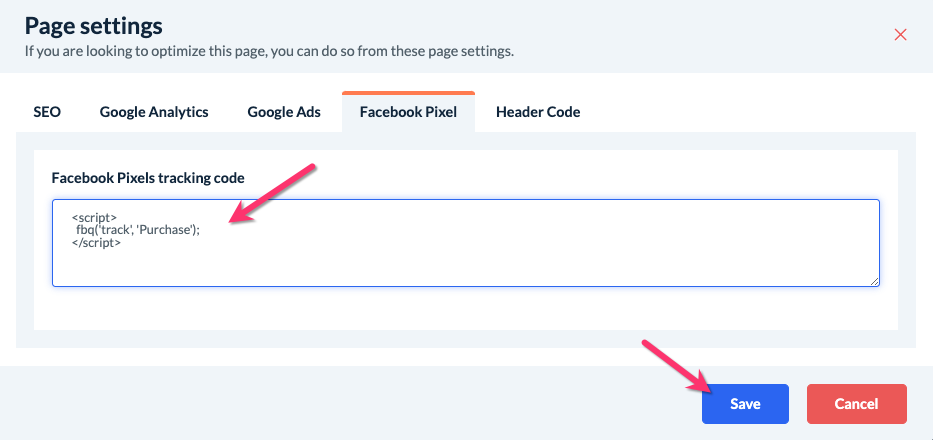Viewport: 933px width, 440px height.
Task: Close the Page settings dialog
Action: pyautogui.click(x=900, y=34)
